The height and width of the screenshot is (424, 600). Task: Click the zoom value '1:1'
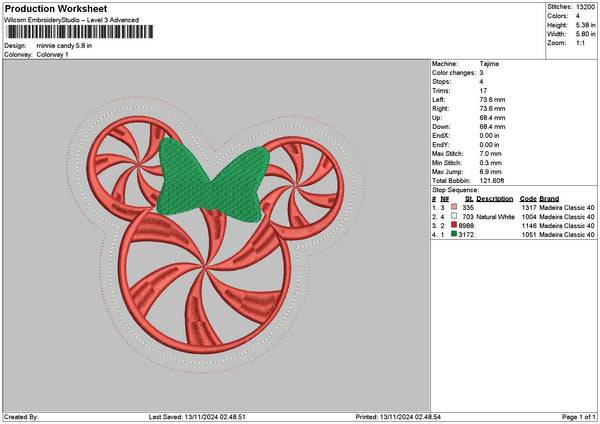pos(580,43)
